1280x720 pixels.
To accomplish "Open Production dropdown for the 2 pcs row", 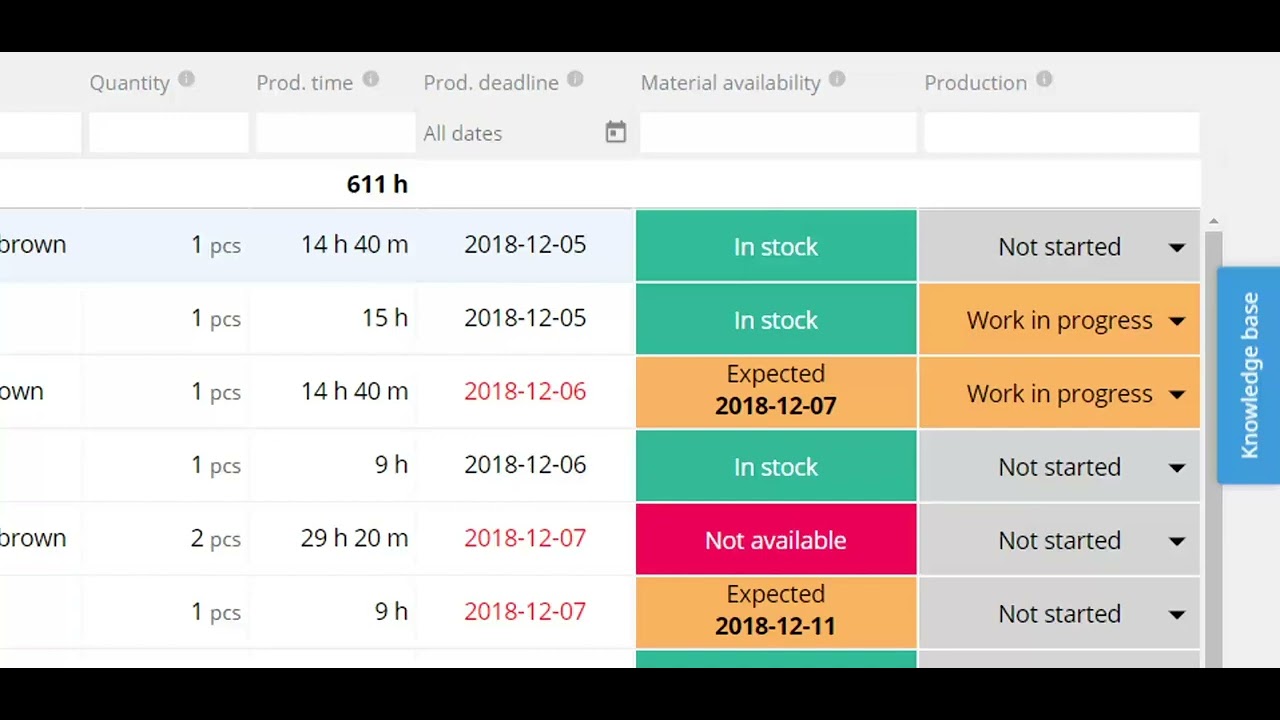I will (x=1176, y=541).
